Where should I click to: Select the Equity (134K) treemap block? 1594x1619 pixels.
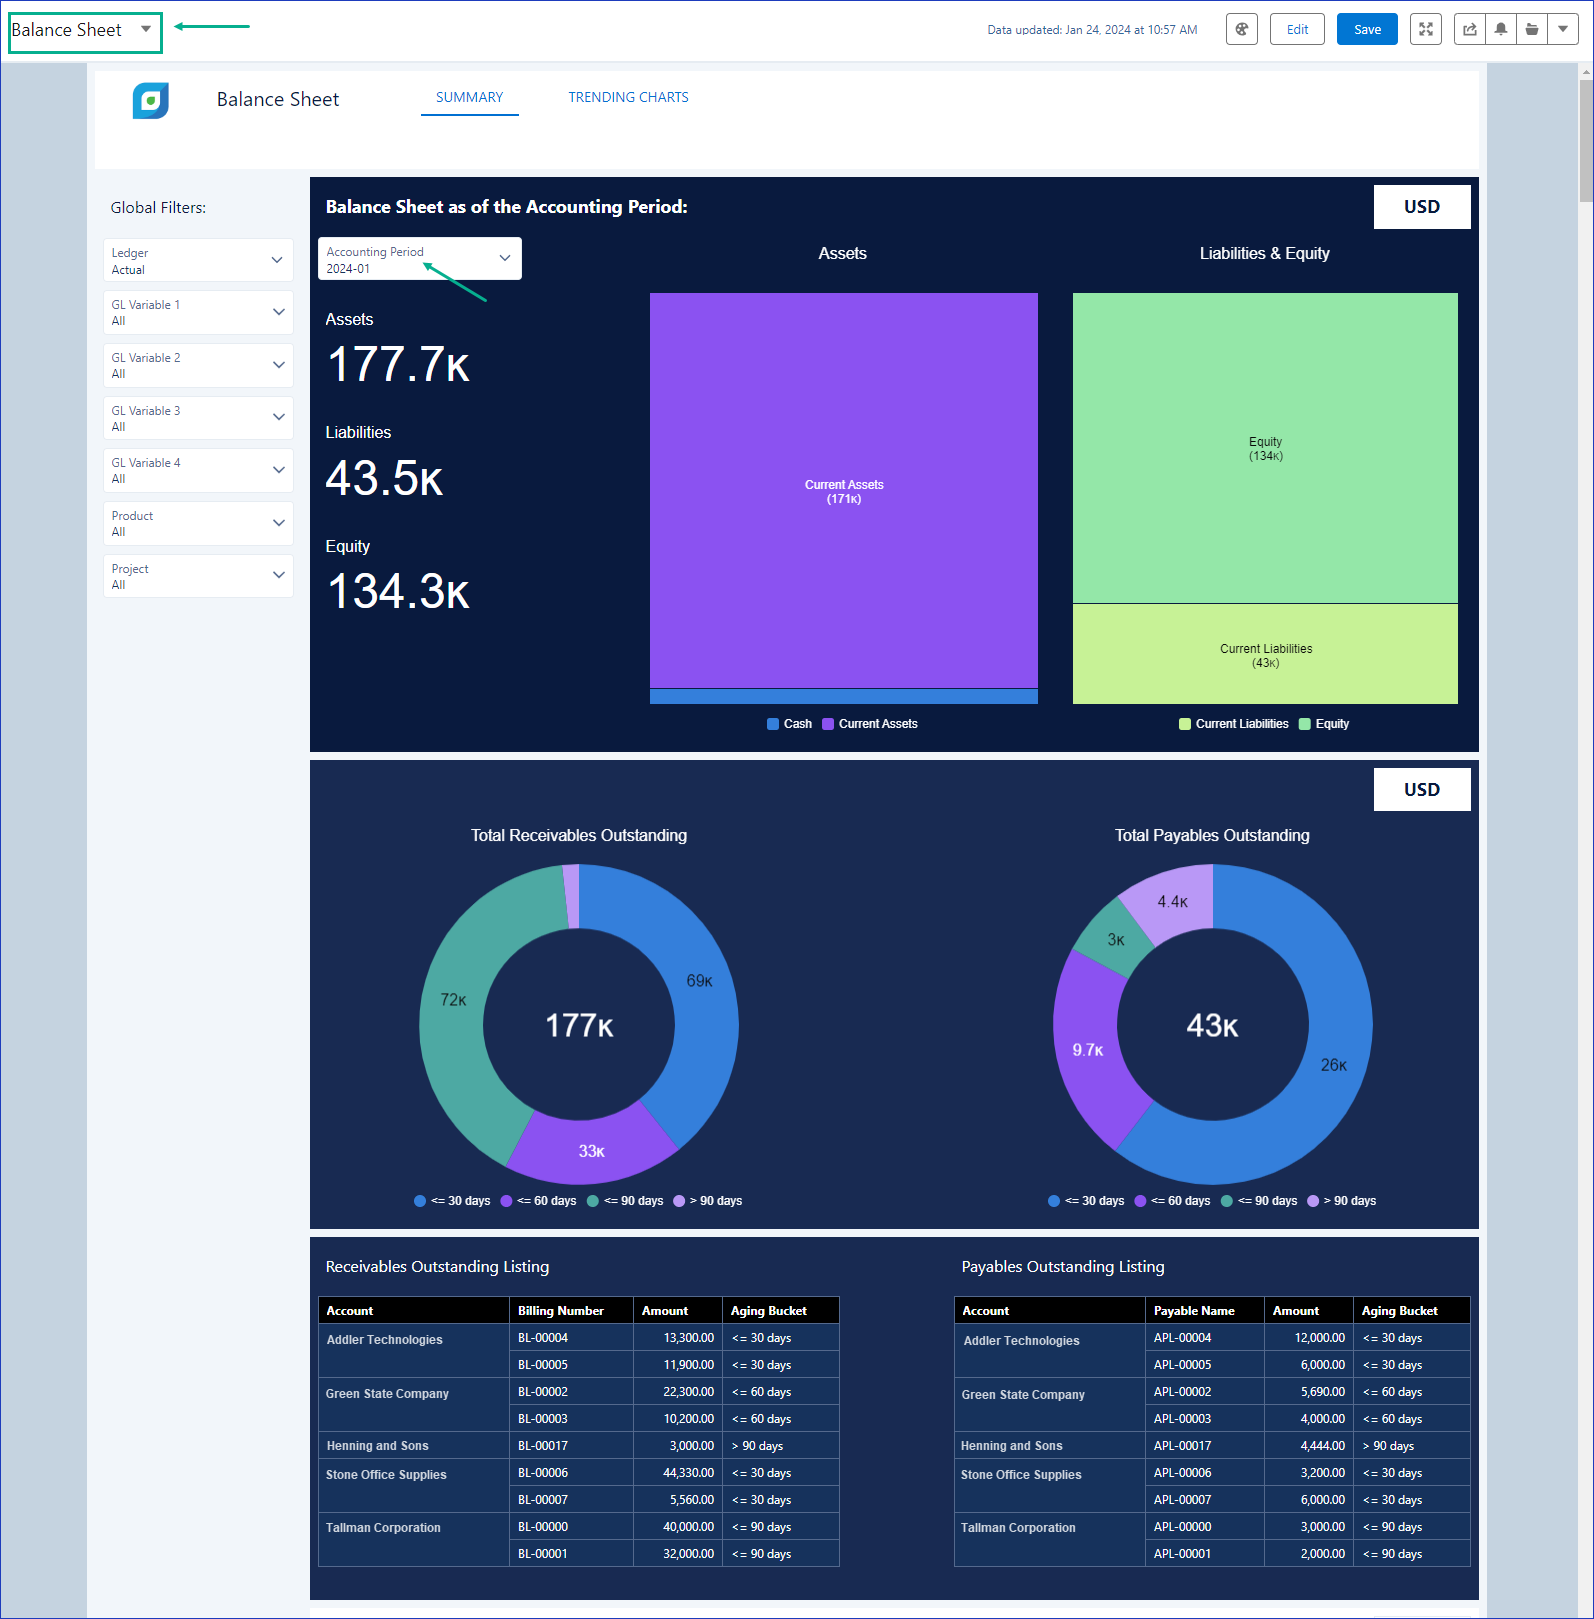1265,448
